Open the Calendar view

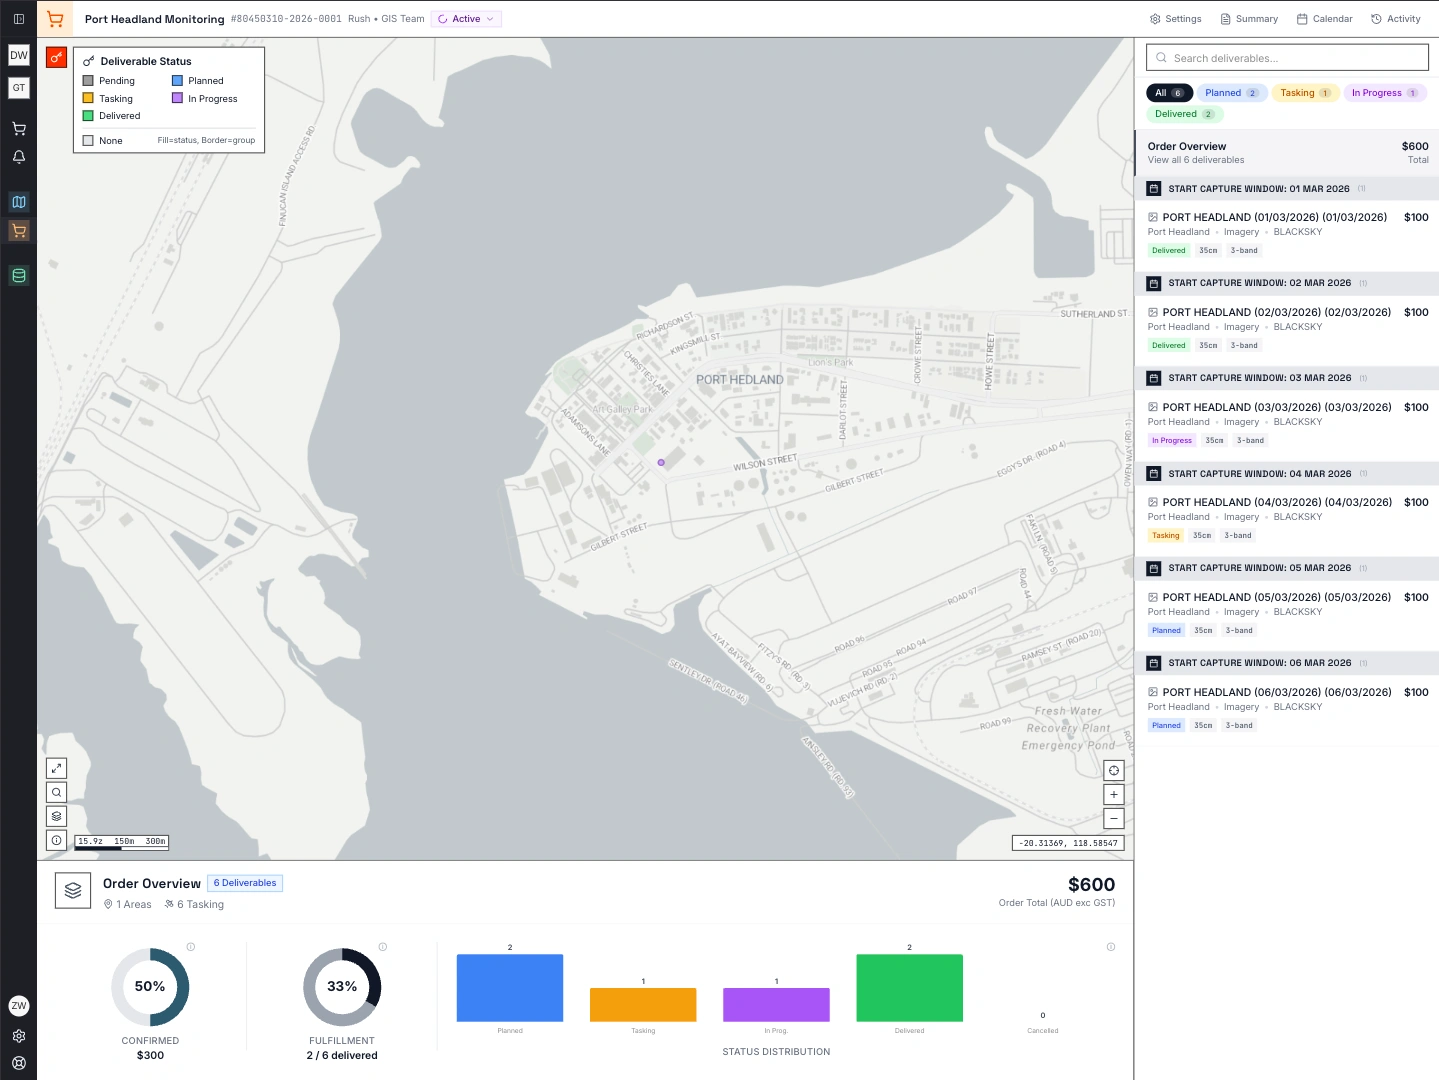pos(1324,19)
